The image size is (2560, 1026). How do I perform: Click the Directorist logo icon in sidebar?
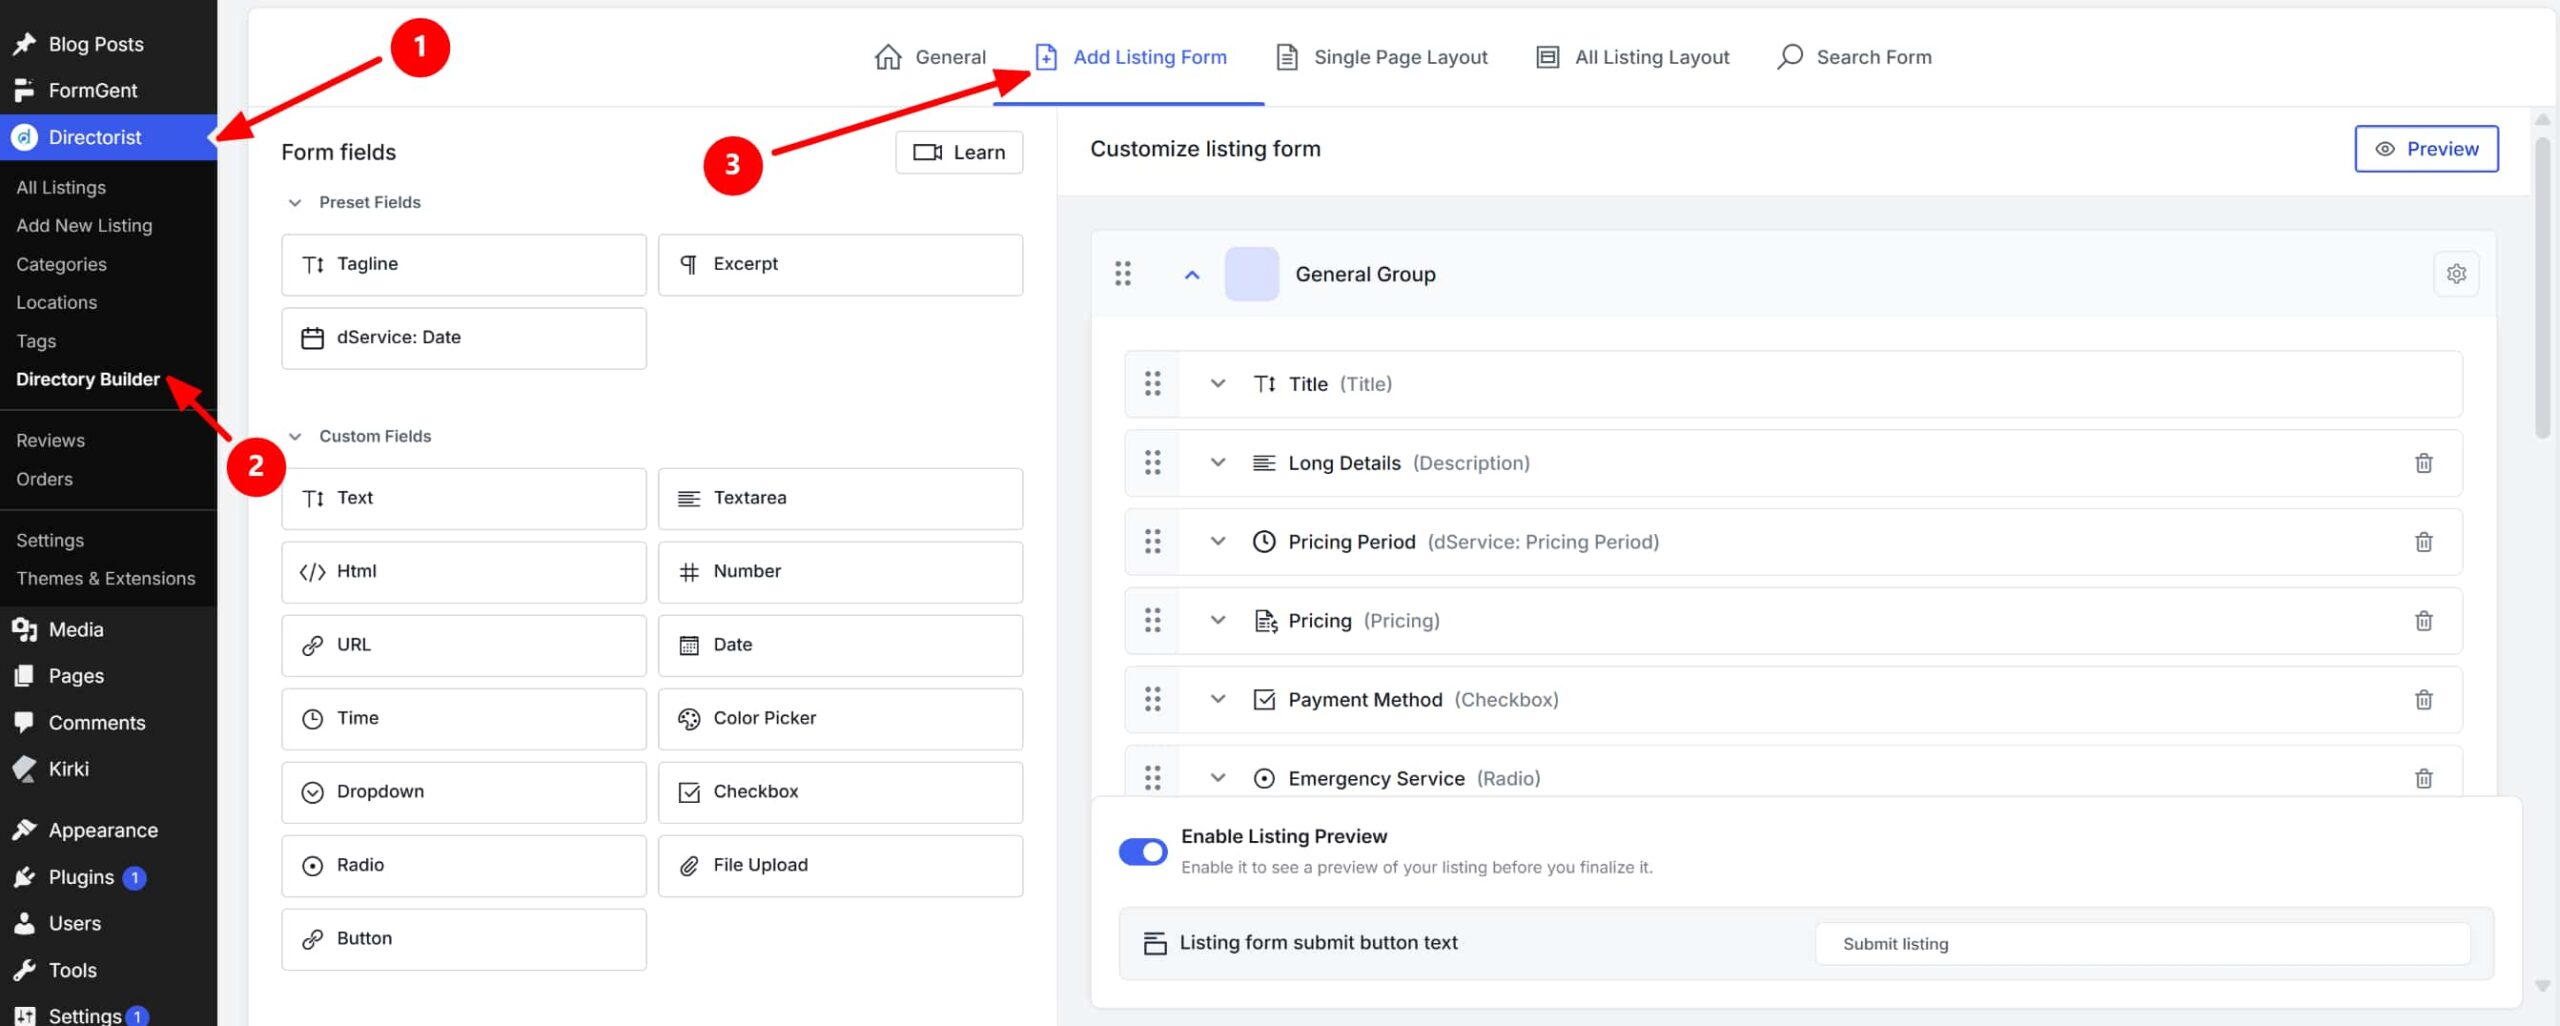coord(25,137)
